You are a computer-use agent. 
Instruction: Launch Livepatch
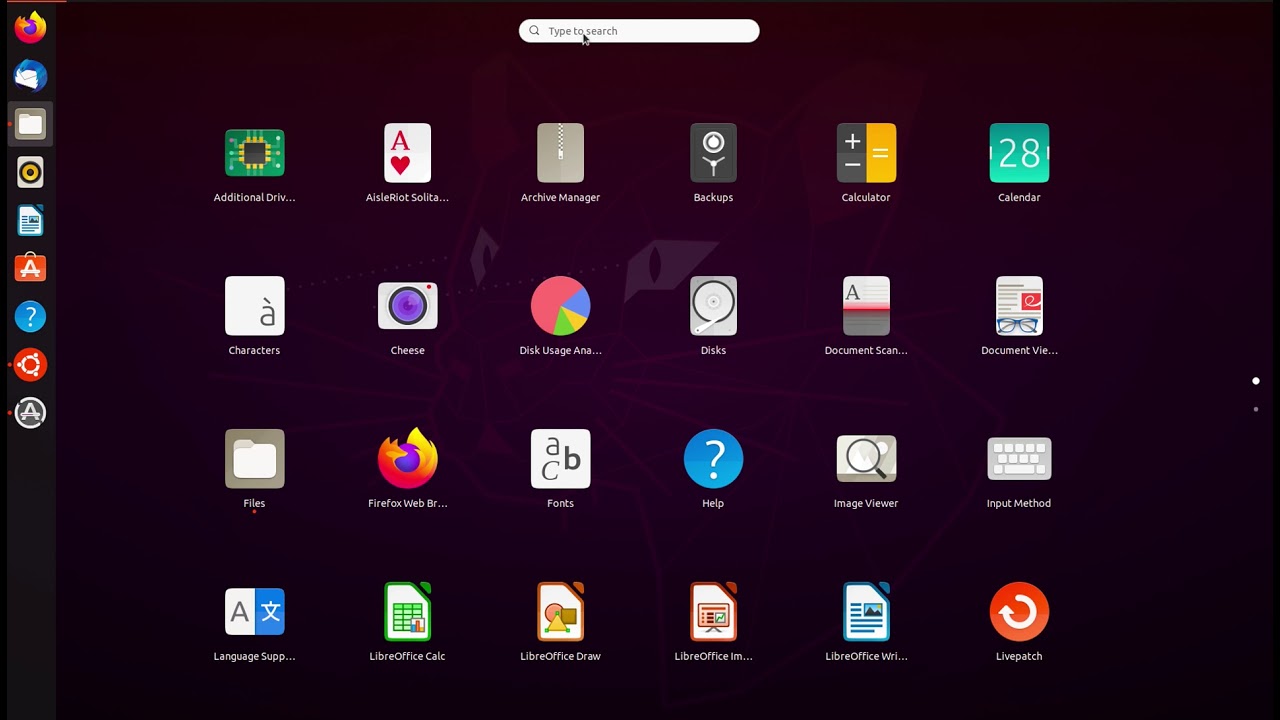[1019, 613]
